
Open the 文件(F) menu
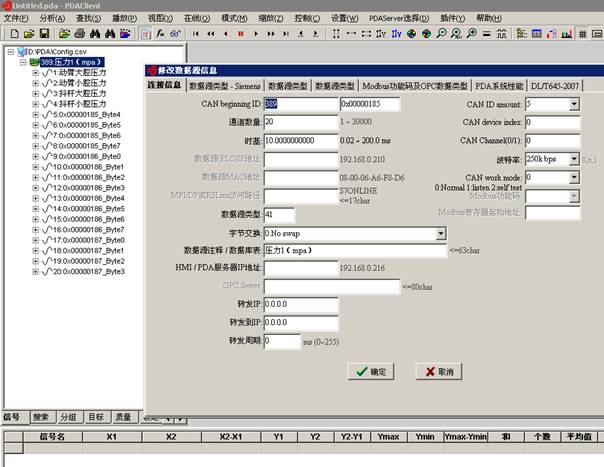coord(16,18)
